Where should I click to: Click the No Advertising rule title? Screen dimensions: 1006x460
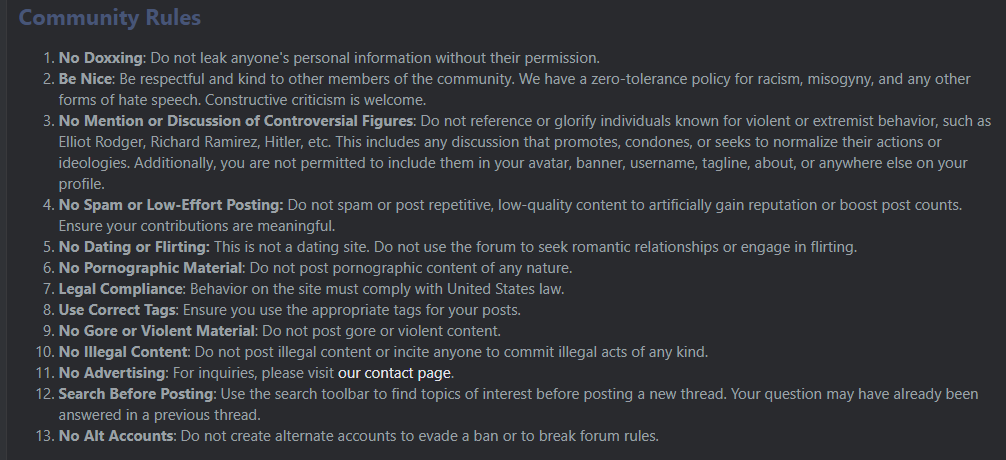(x=112, y=373)
